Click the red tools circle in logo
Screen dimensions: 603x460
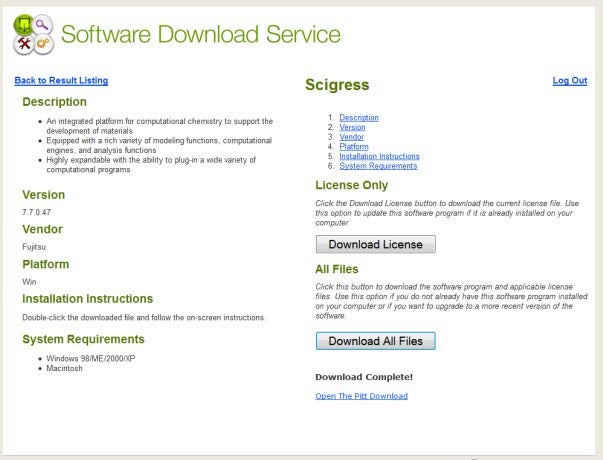24,43
